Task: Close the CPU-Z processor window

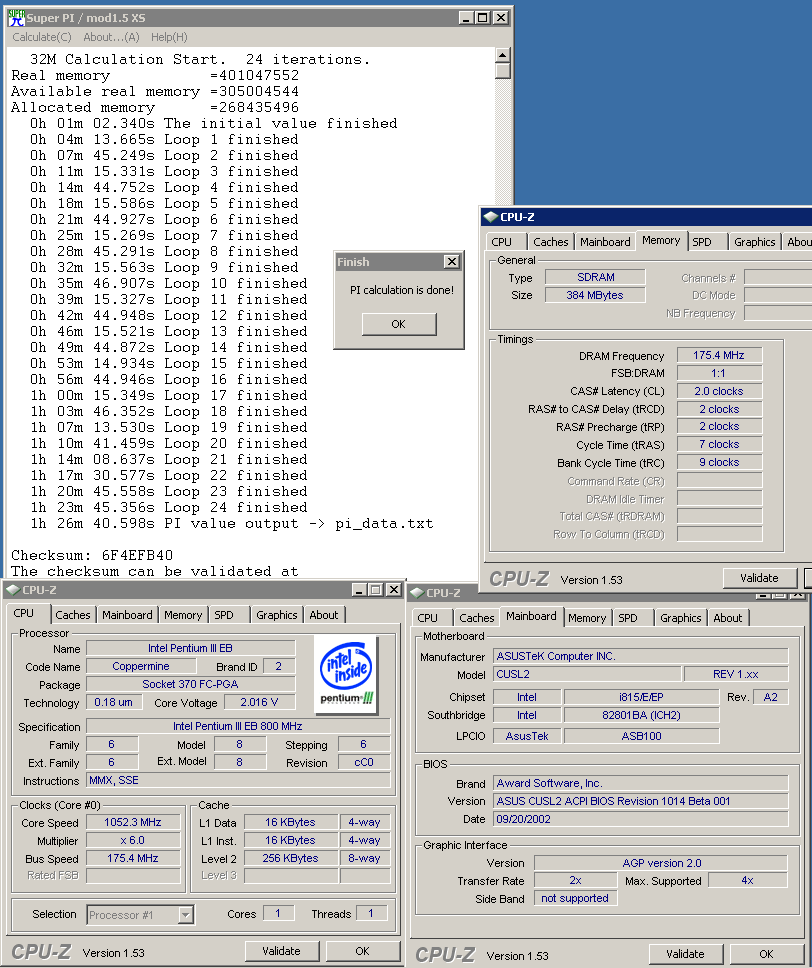Action: pos(392,590)
